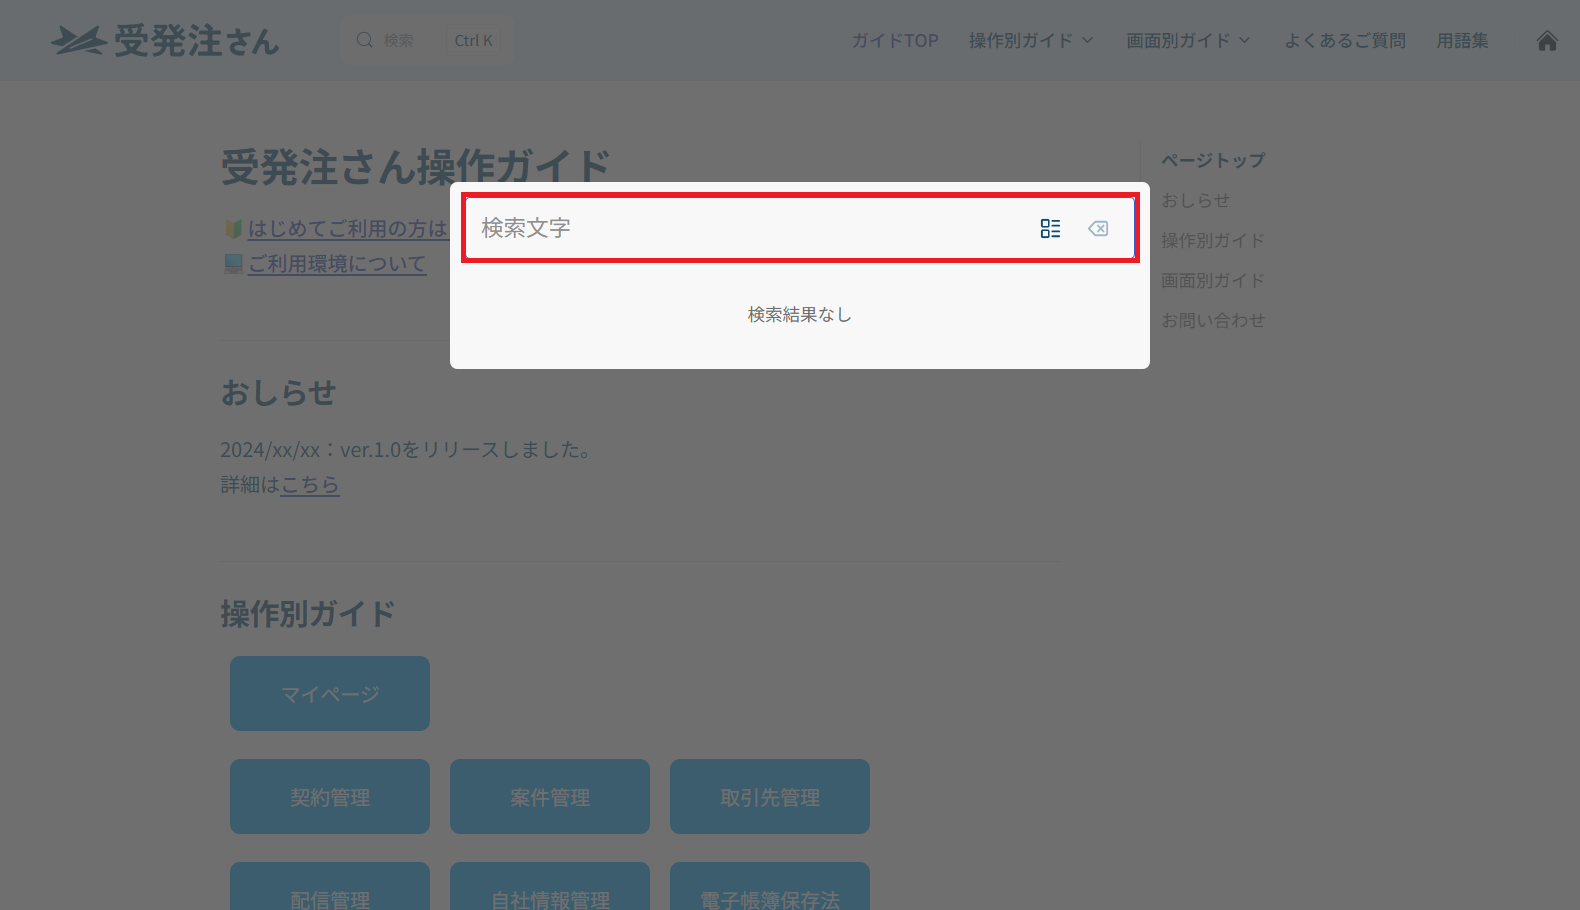Open the ご利用環境について link
The width and height of the screenshot is (1580, 910).
[337, 264]
